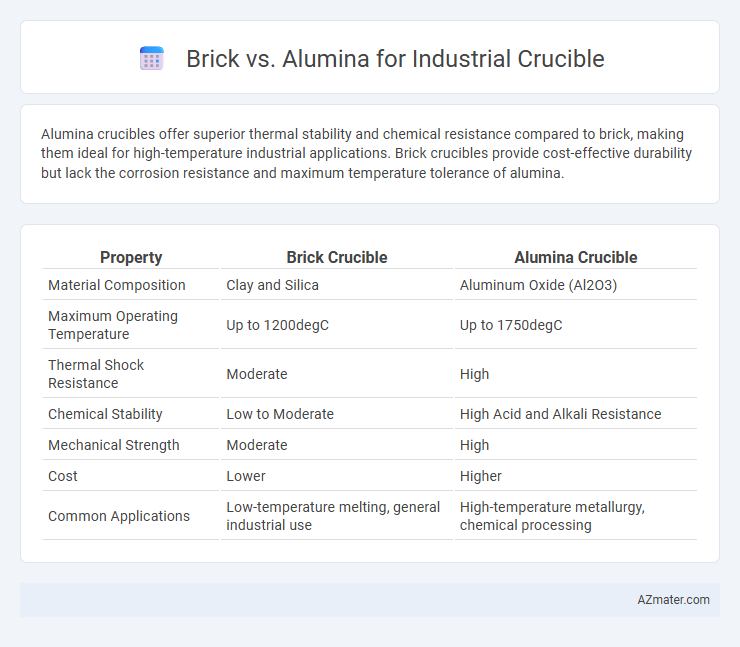Click the 'Up to 1200degC' cell
The image size is (740, 647).
277,325
